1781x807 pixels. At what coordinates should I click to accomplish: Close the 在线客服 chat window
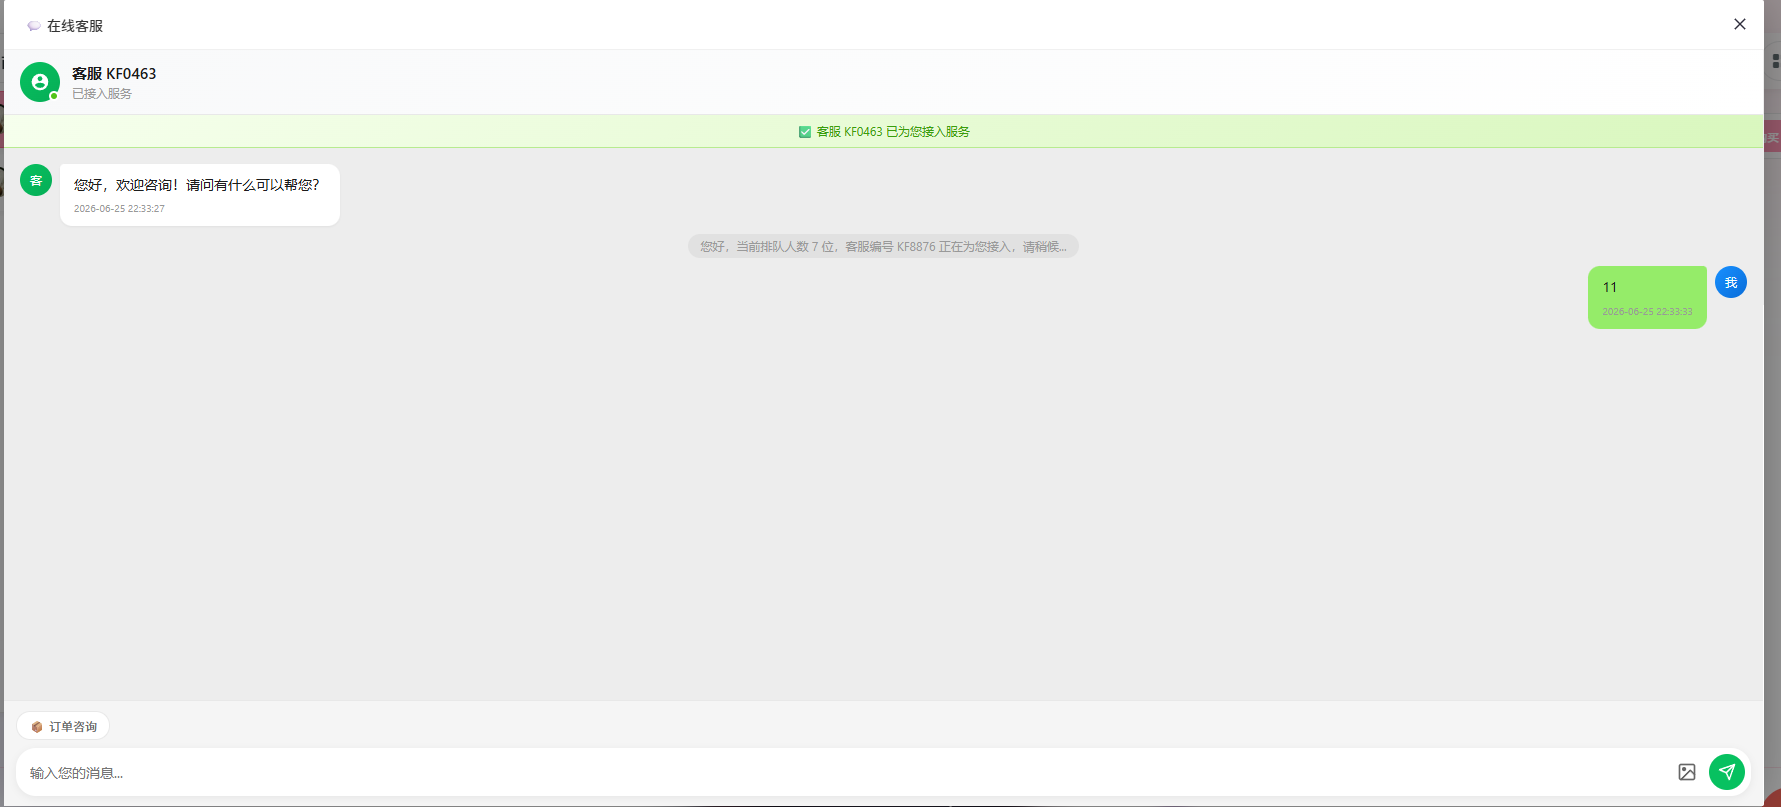click(1740, 24)
